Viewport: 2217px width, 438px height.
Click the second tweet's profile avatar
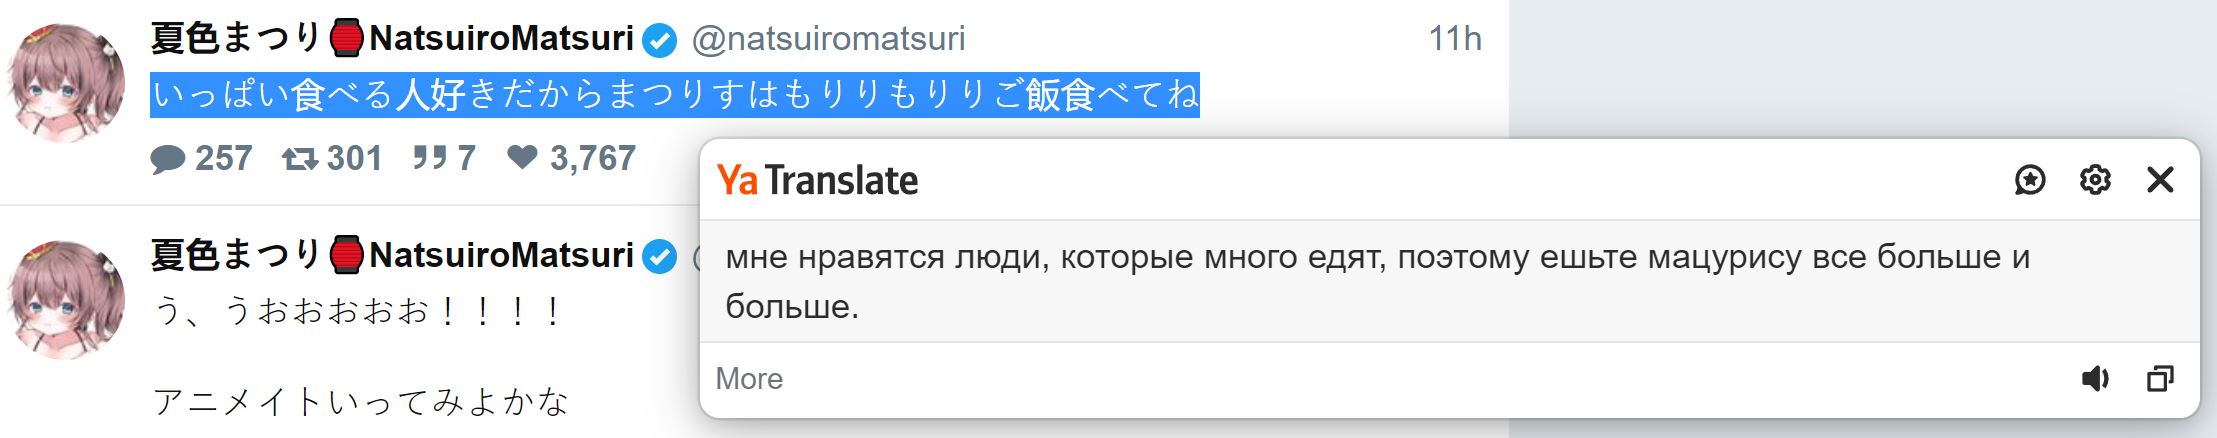(x=66, y=298)
